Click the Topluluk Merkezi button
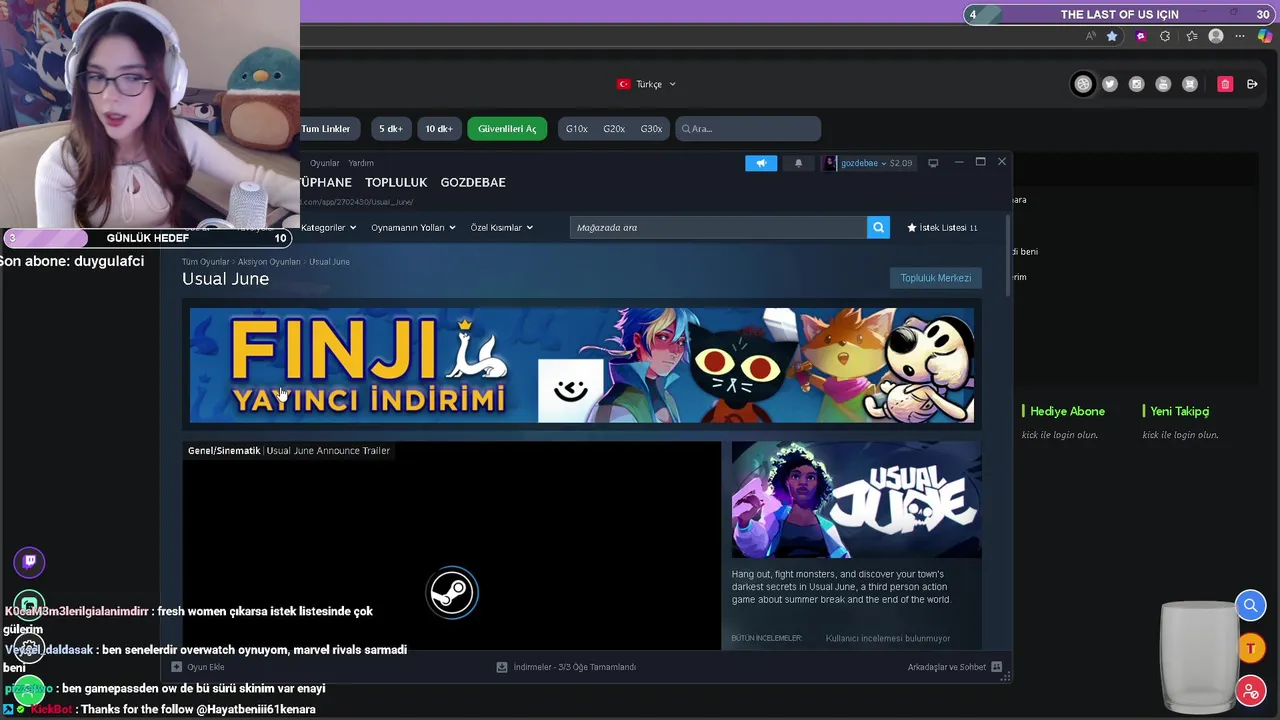This screenshot has width=1280, height=720. point(936,278)
